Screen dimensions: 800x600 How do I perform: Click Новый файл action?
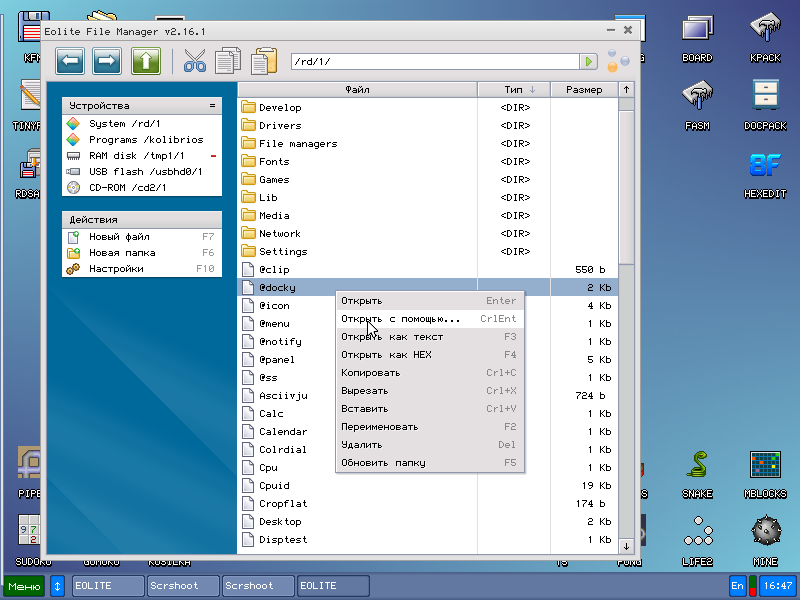point(142,237)
